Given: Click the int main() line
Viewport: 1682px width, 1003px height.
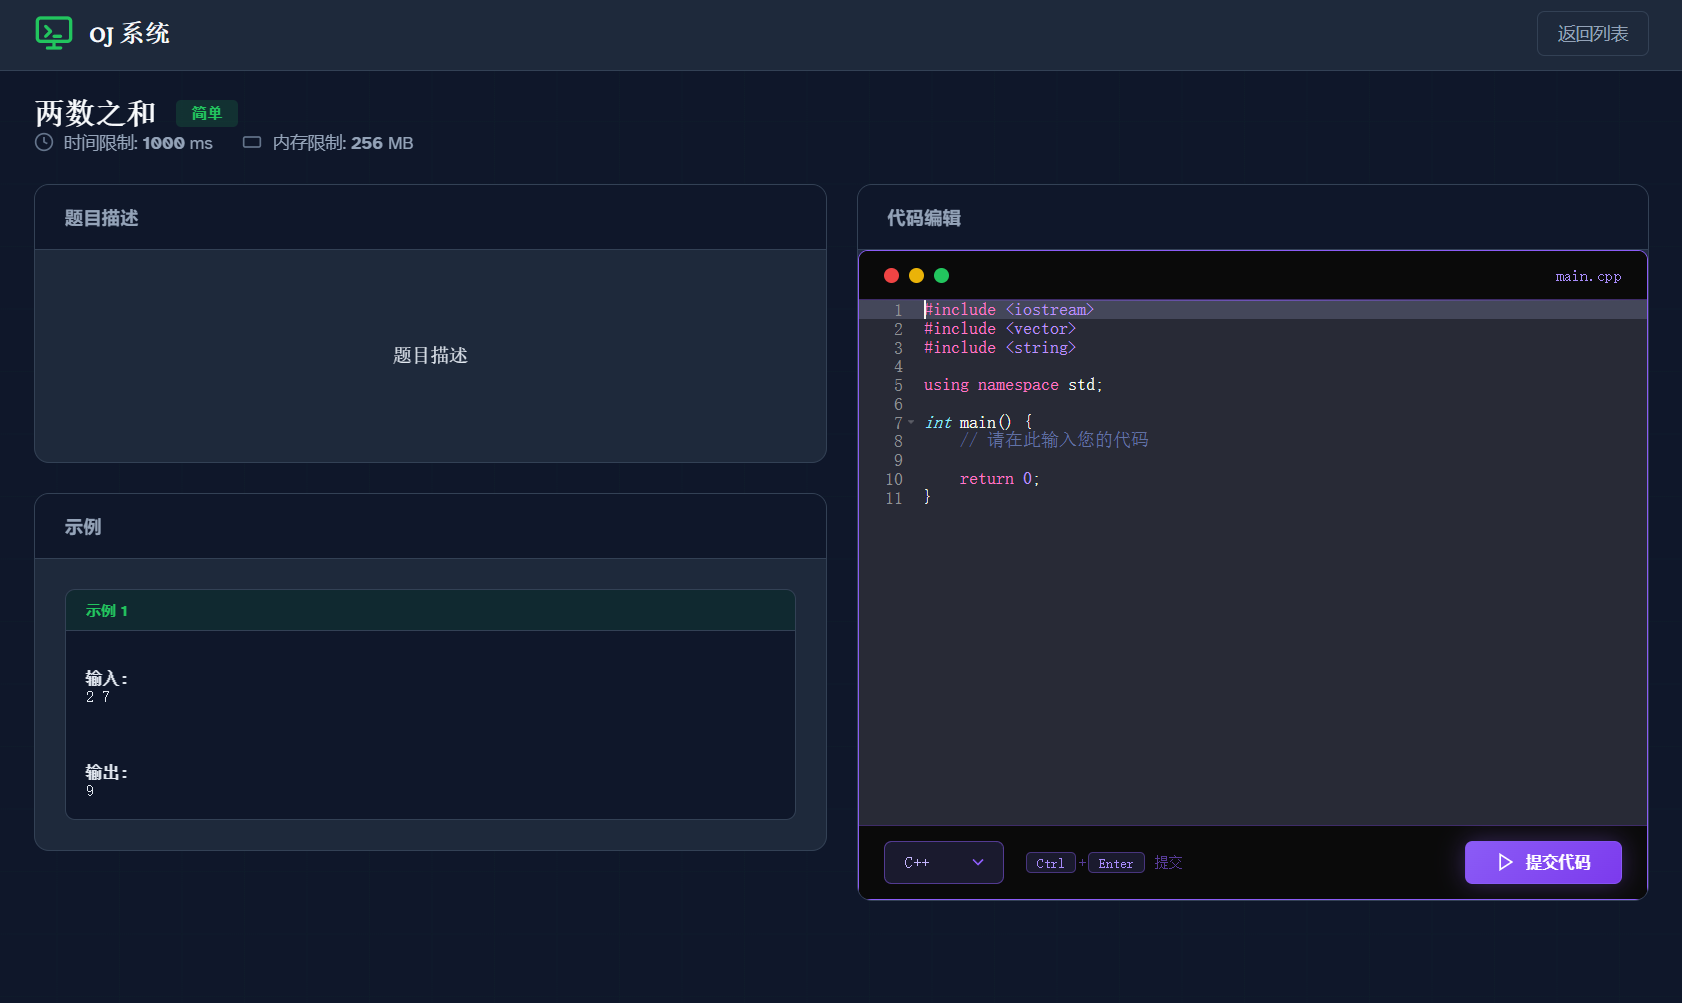Looking at the screenshot, I should [x=978, y=423].
